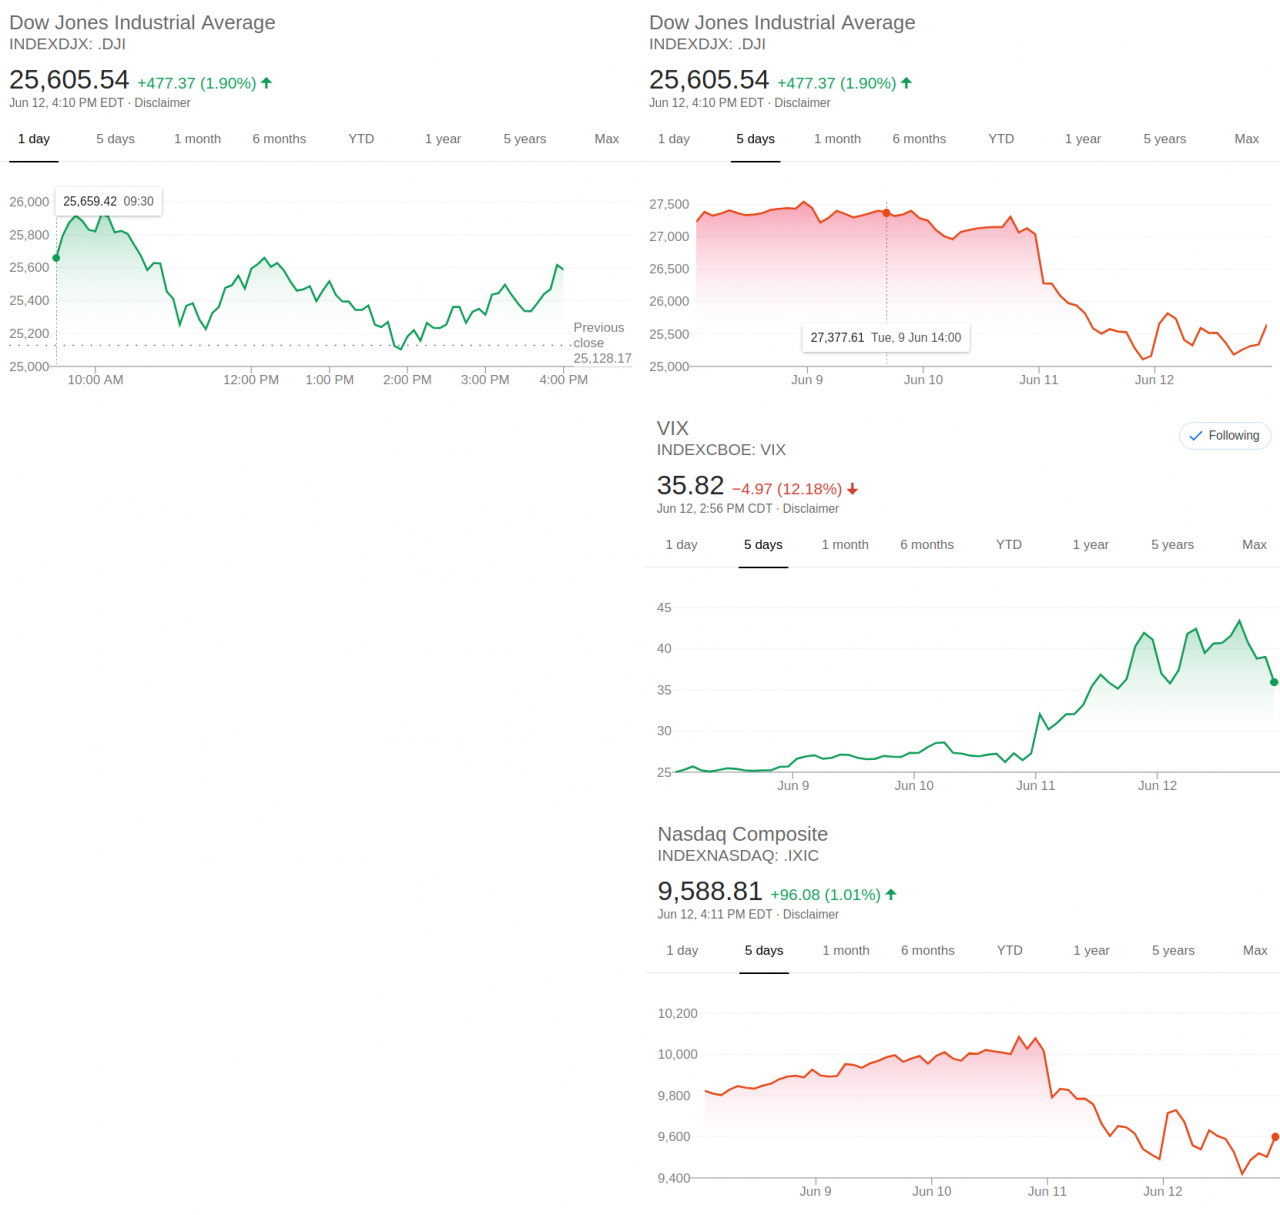1280x1215 pixels.
Task: Click the Previous close 25,128.17 label
Action: coord(600,342)
